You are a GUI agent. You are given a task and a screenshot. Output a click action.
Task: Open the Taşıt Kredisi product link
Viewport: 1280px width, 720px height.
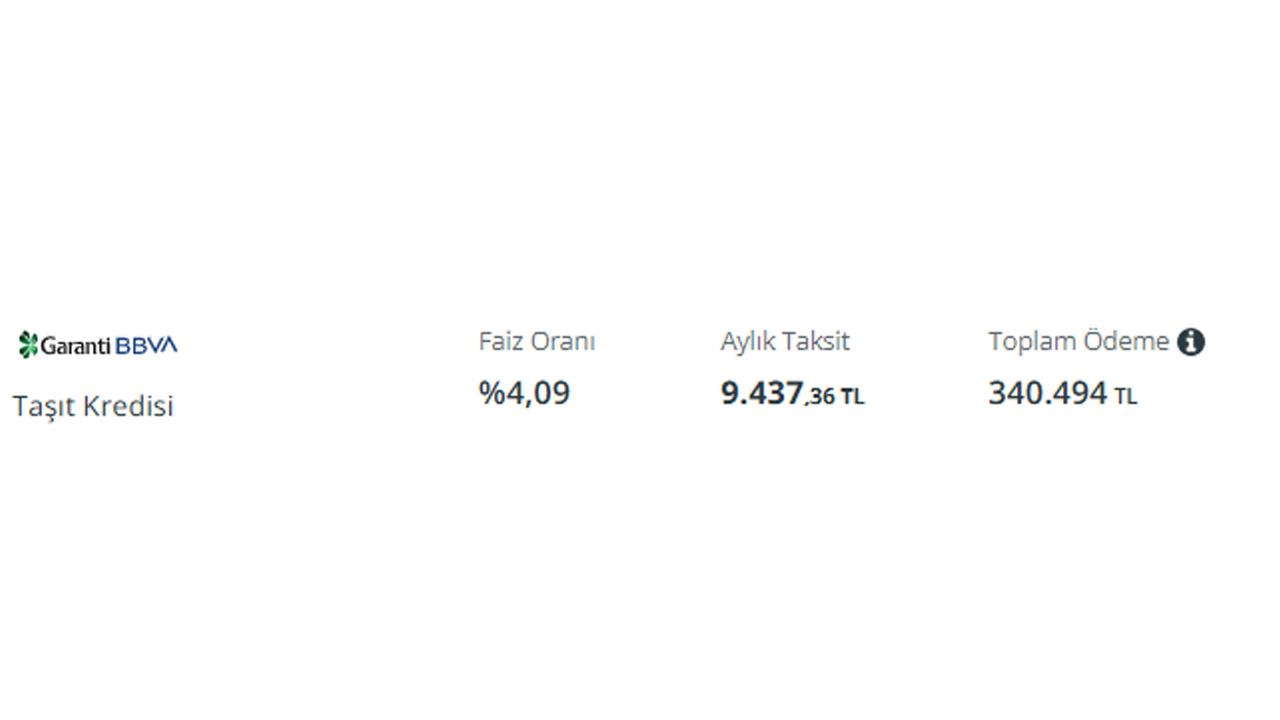coord(93,406)
